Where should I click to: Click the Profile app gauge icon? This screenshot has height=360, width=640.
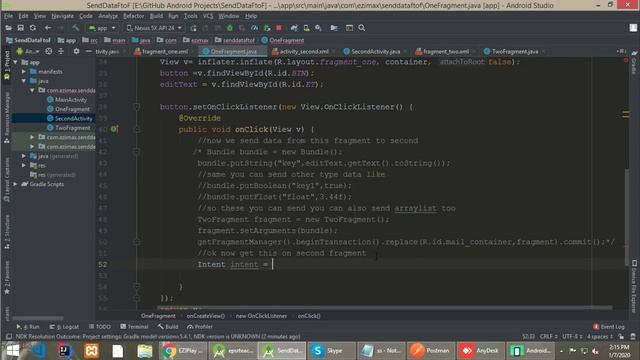[x=254, y=28]
